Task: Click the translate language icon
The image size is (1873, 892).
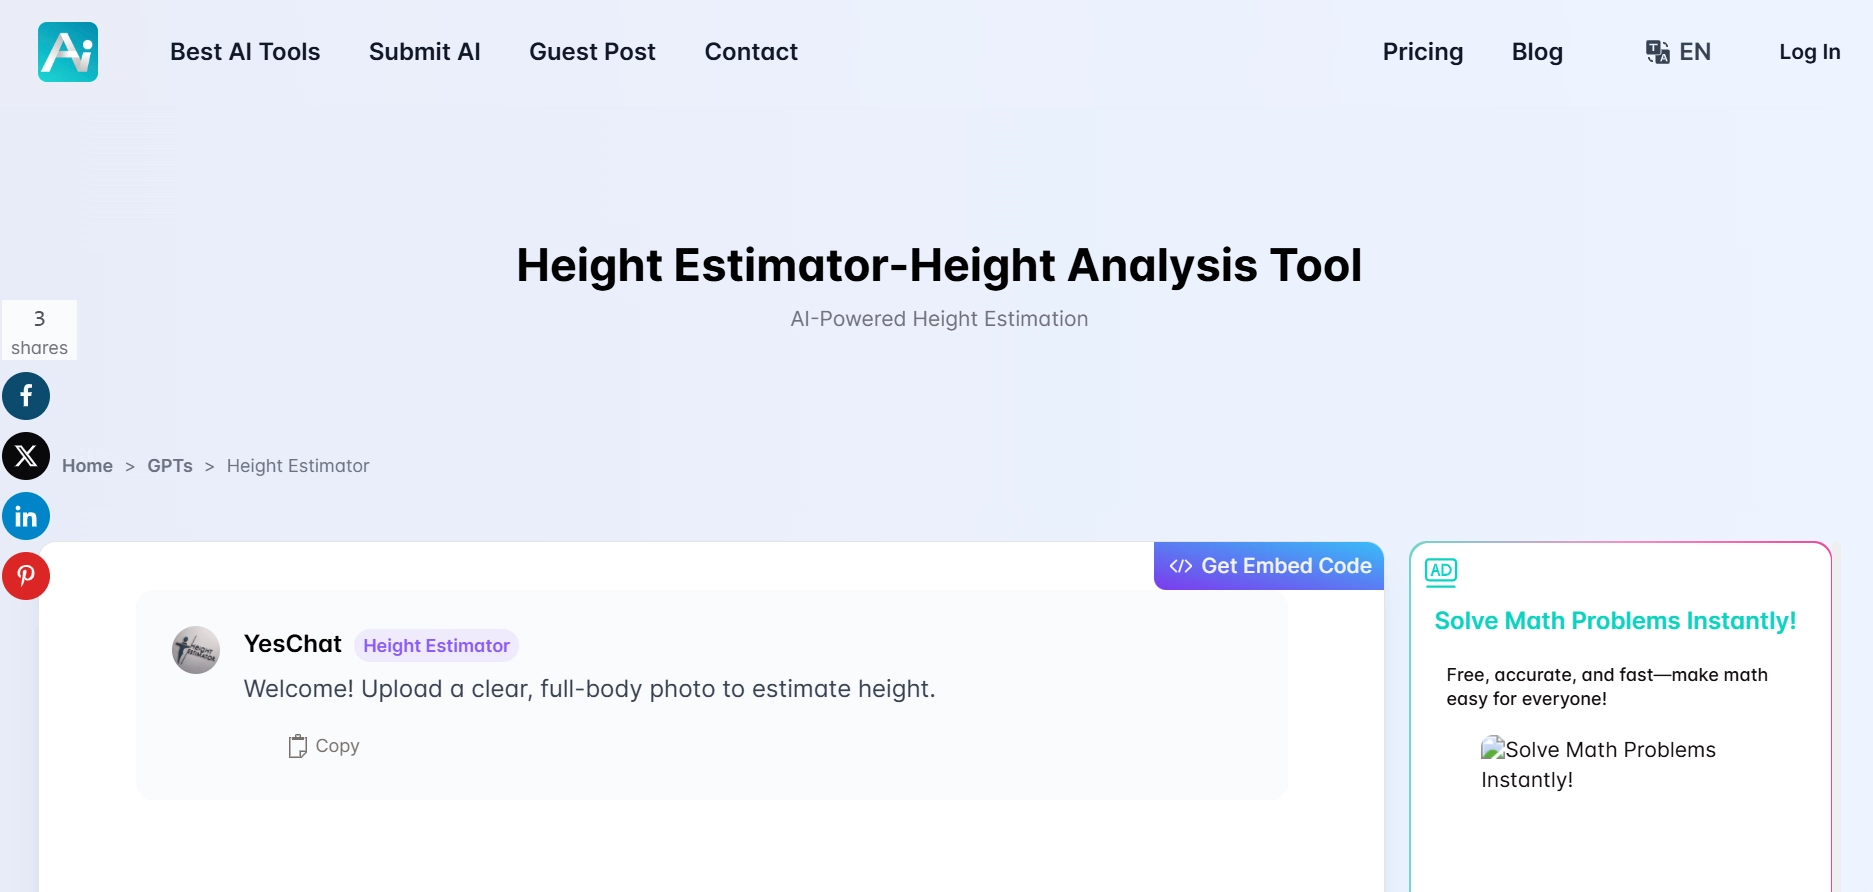Action: click(x=1657, y=52)
